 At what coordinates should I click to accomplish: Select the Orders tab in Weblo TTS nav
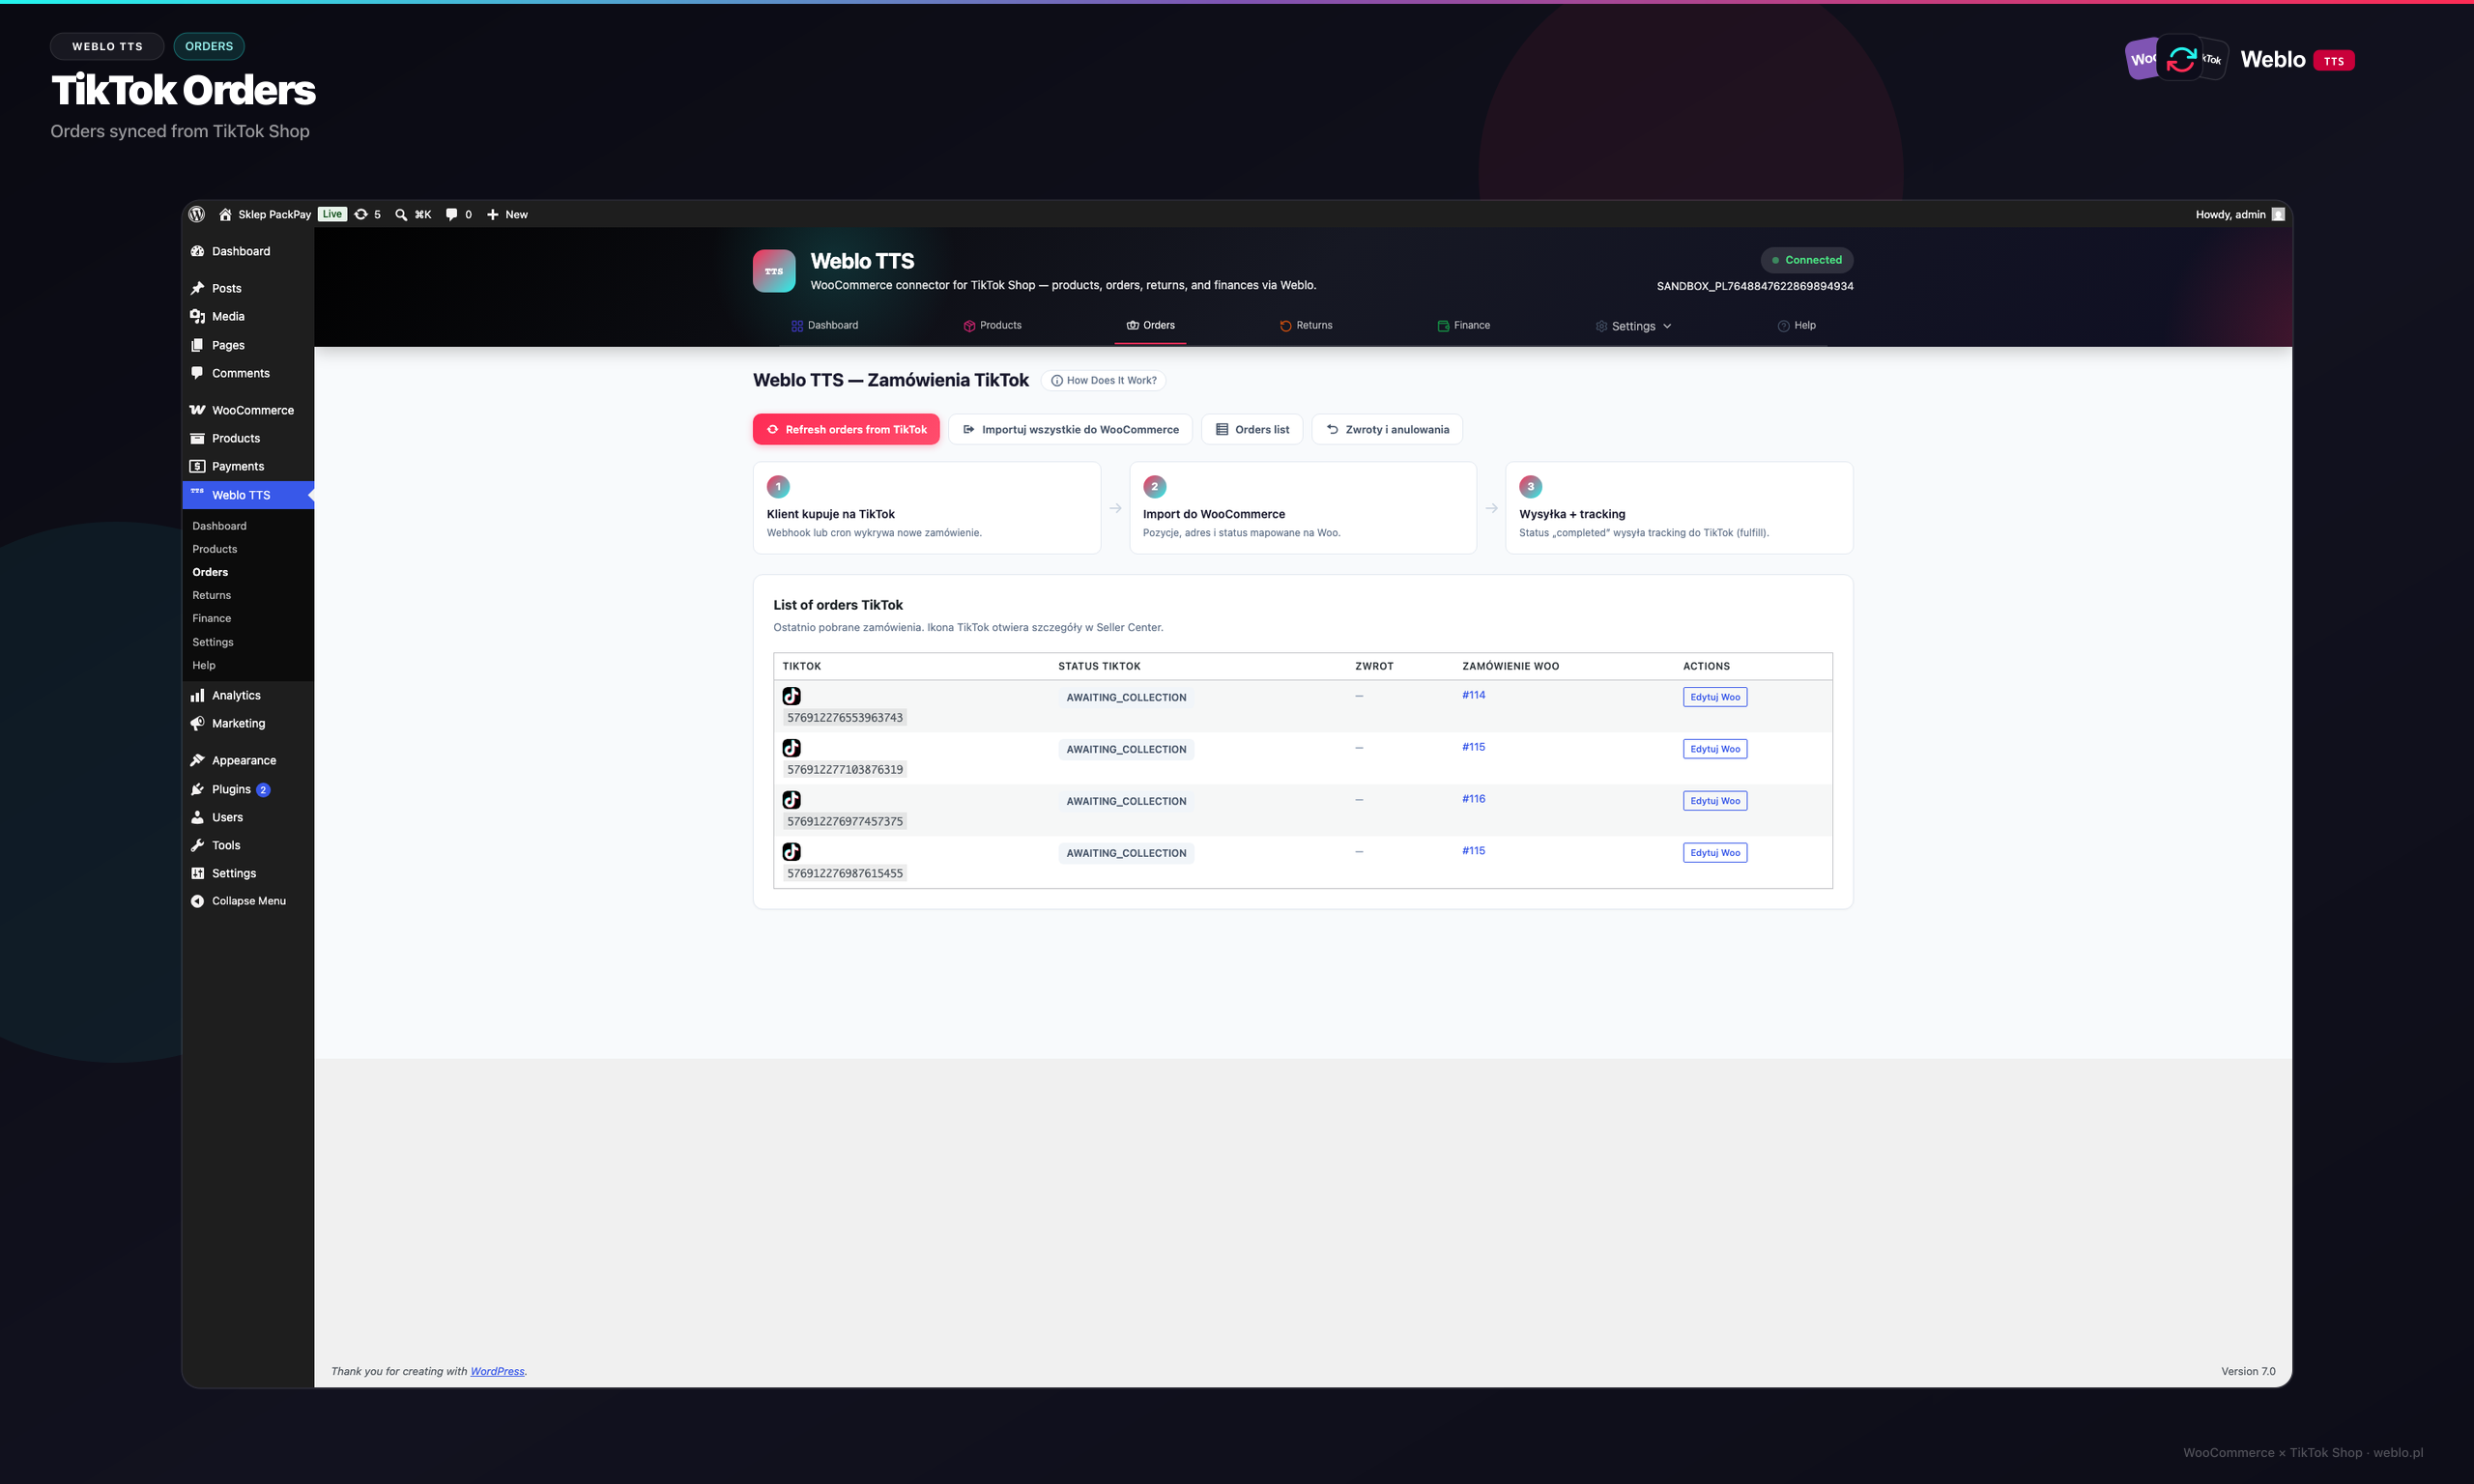pyautogui.click(x=1150, y=325)
